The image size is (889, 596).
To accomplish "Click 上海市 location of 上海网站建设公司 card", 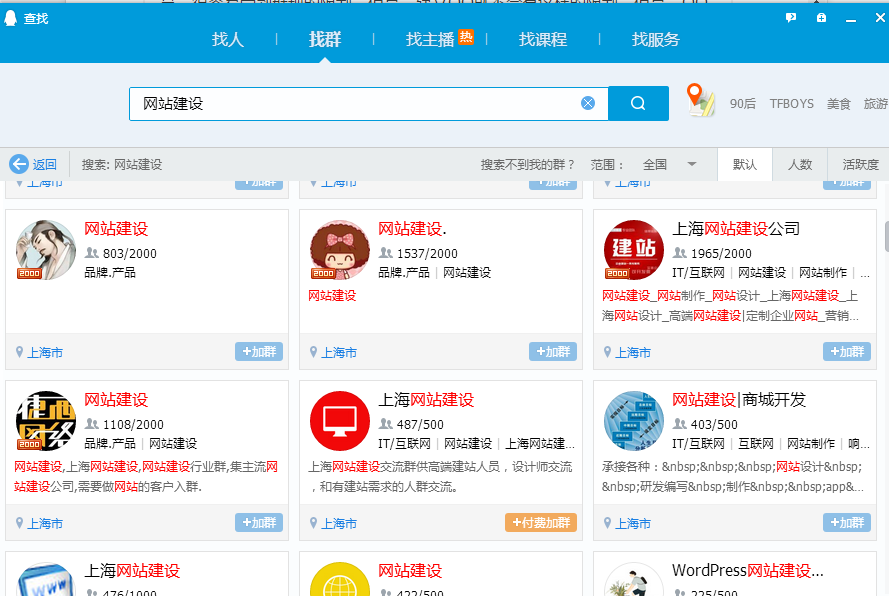I will pos(633,353).
